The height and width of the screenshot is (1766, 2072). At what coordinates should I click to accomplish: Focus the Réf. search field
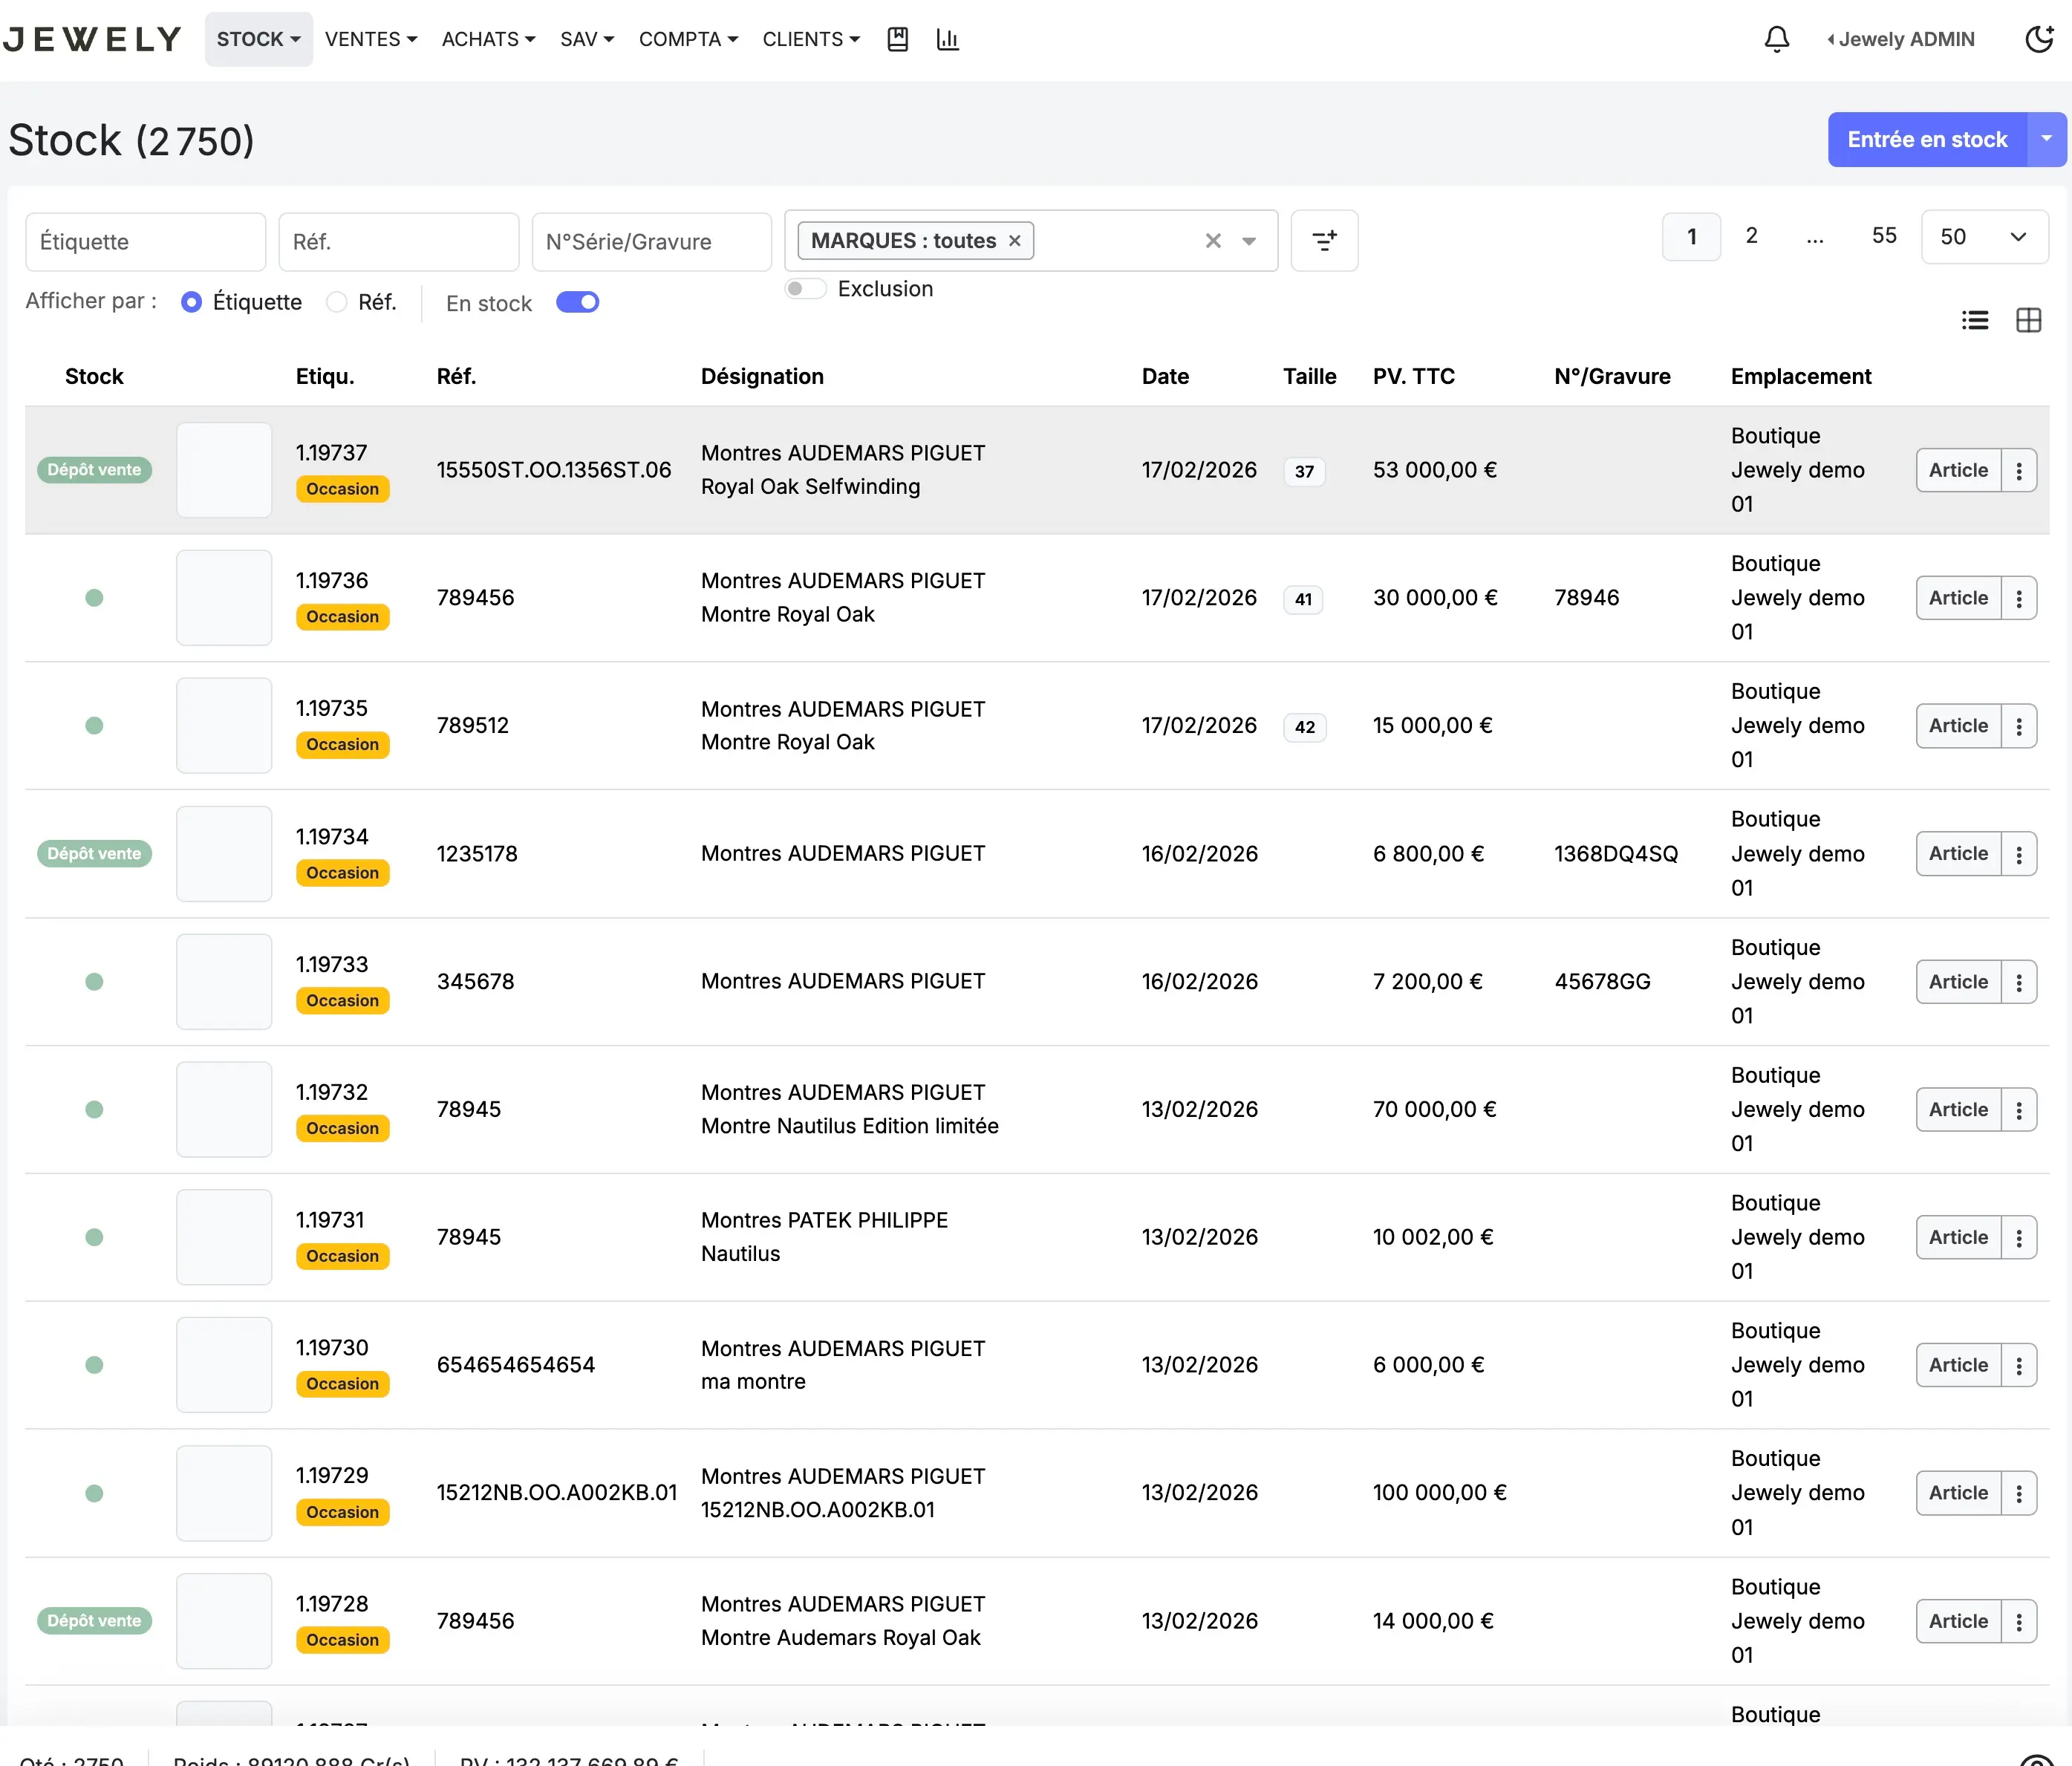[x=399, y=241]
